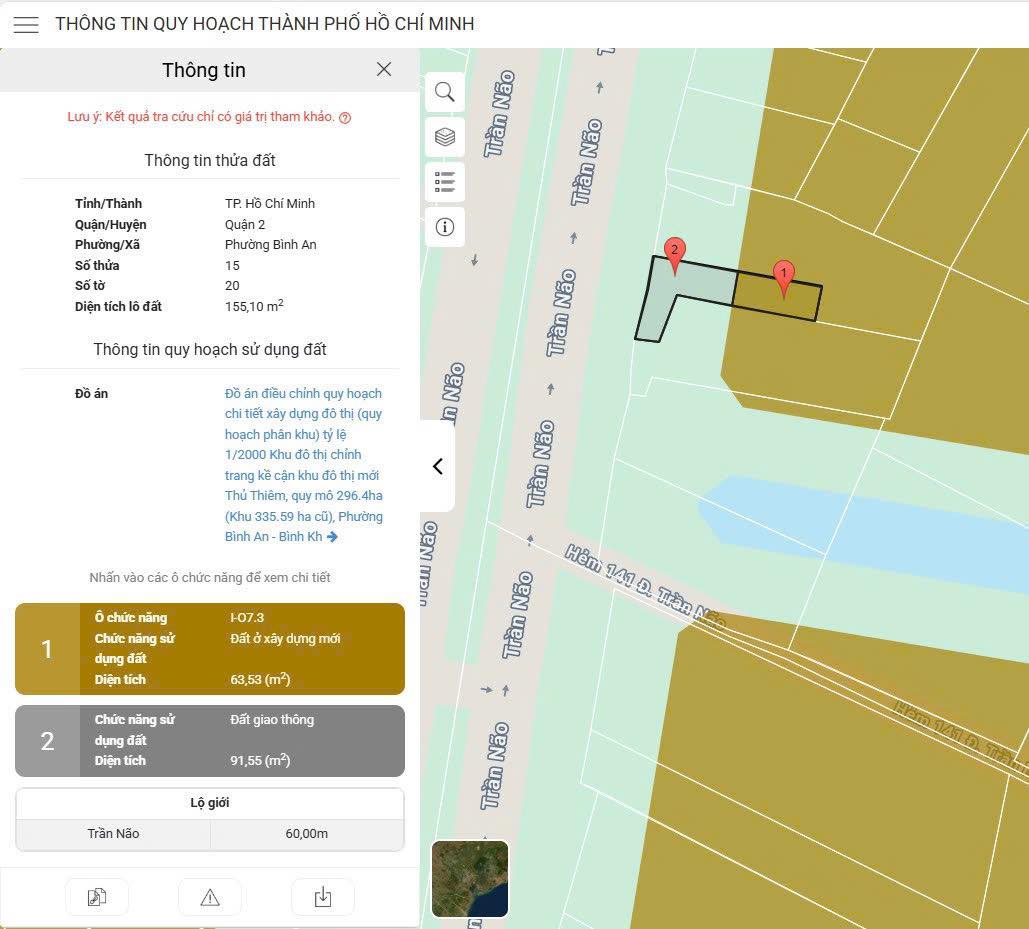Screen dimensions: 1029x929
Task: Collapse the side panel with the left chevron
Action: pyautogui.click(x=437, y=466)
